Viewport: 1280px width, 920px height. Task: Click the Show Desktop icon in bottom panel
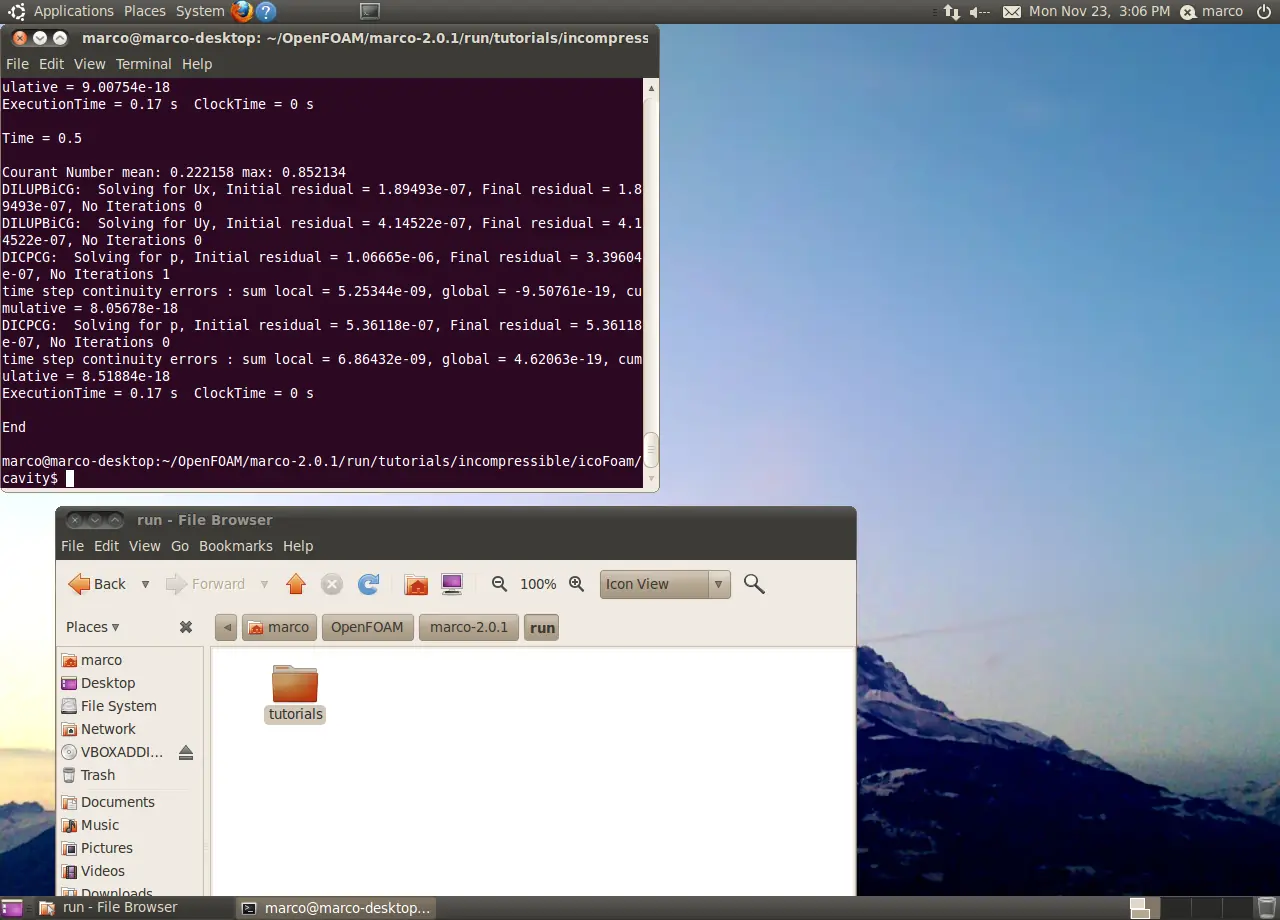12,908
